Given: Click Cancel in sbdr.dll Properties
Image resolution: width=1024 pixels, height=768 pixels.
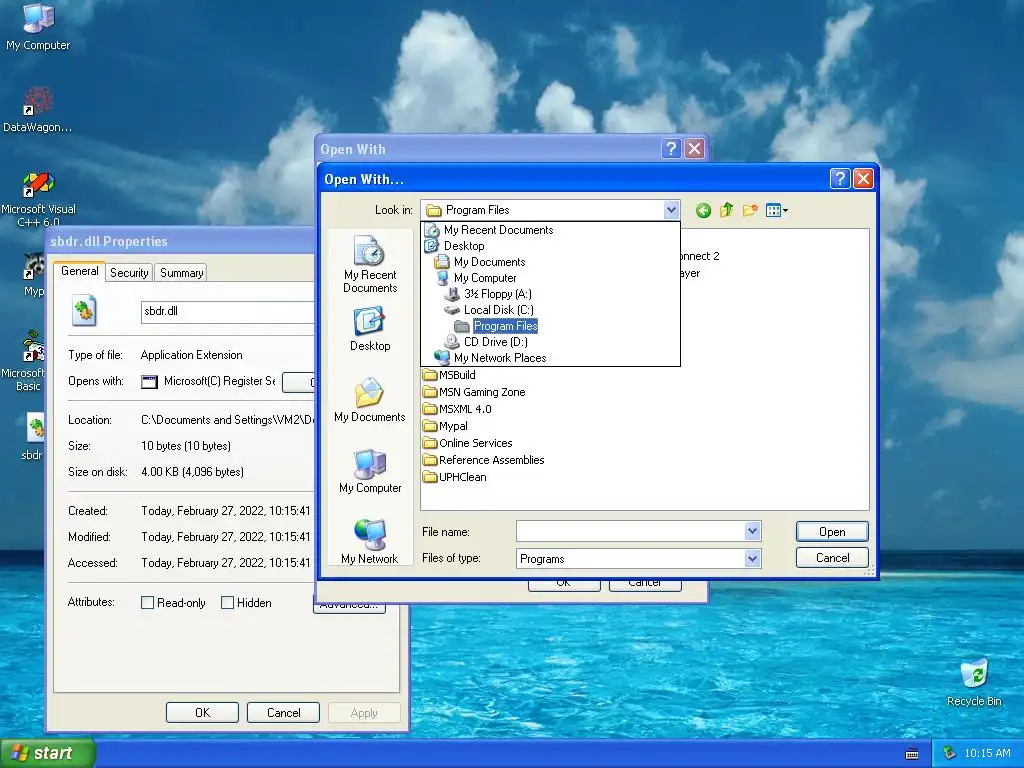Looking at the screenshot, I should [283, 712].
